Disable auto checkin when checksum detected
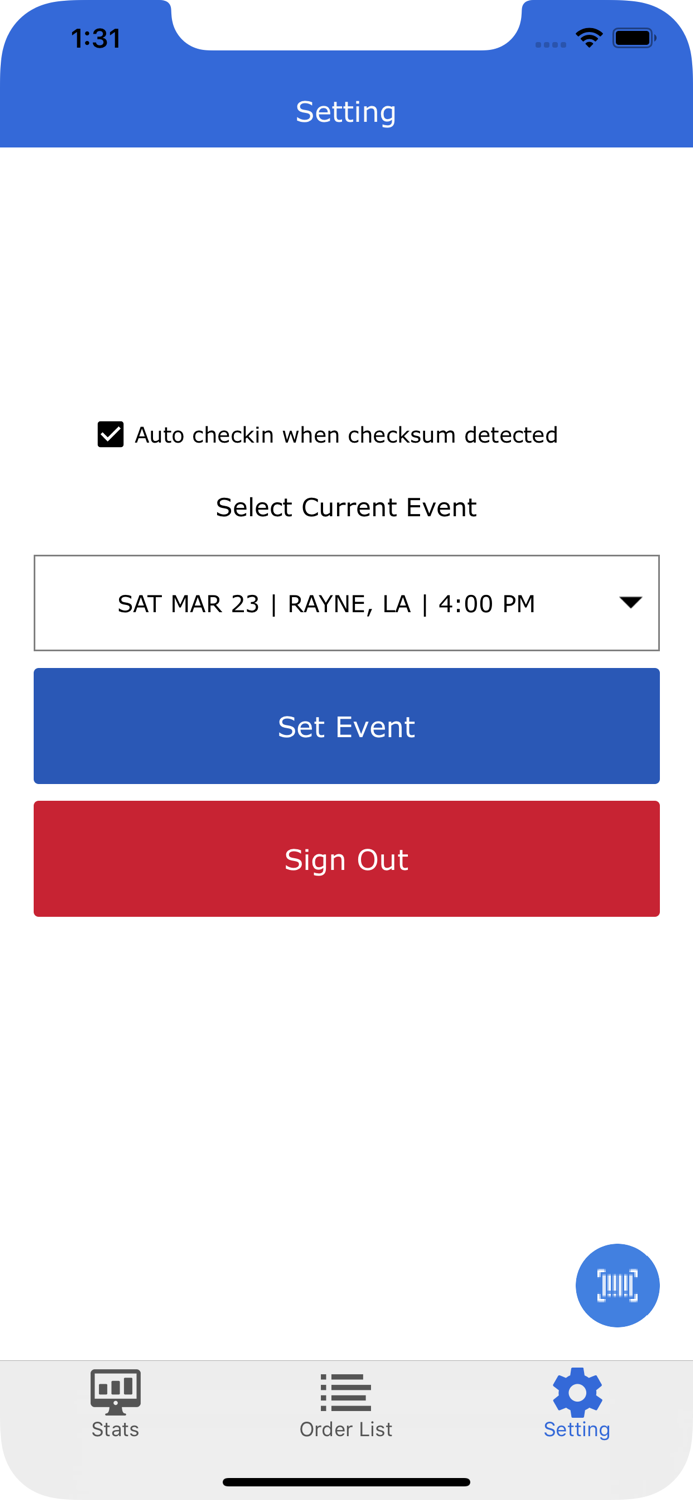693x1500 pixels. (x=110, y=434)
